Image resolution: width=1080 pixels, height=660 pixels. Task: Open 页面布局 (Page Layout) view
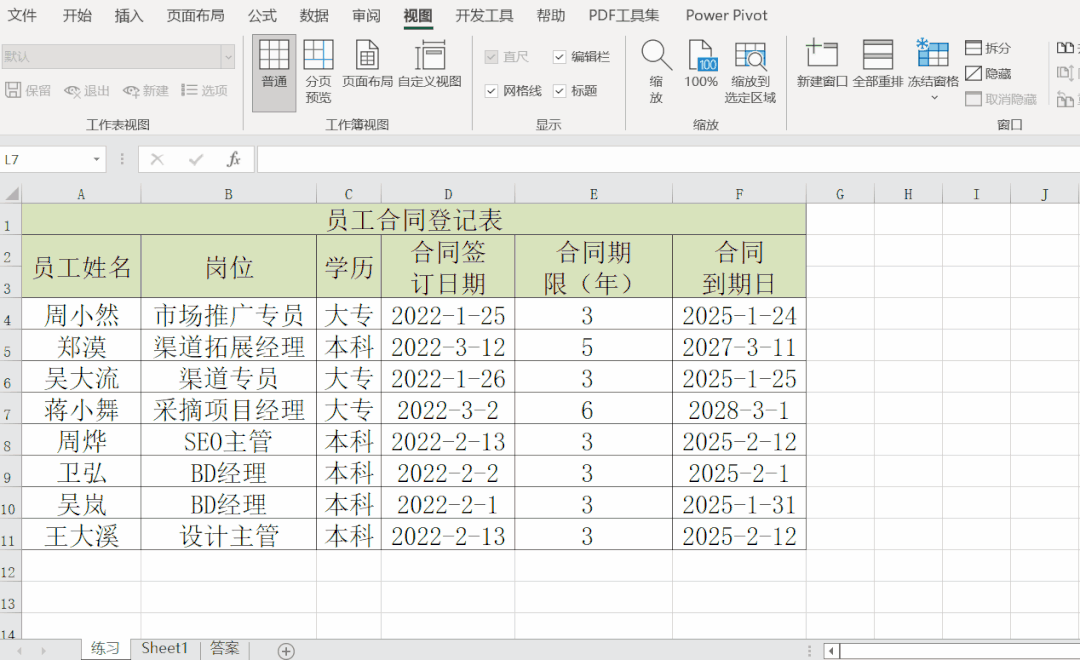click(366, 60)
